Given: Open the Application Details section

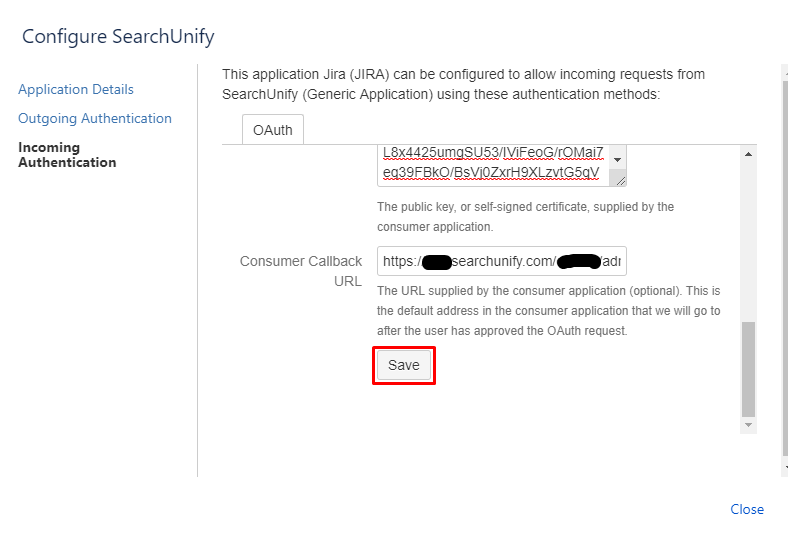Looking at the screenshot, I should pyautogui.click(x=76, y=89).
